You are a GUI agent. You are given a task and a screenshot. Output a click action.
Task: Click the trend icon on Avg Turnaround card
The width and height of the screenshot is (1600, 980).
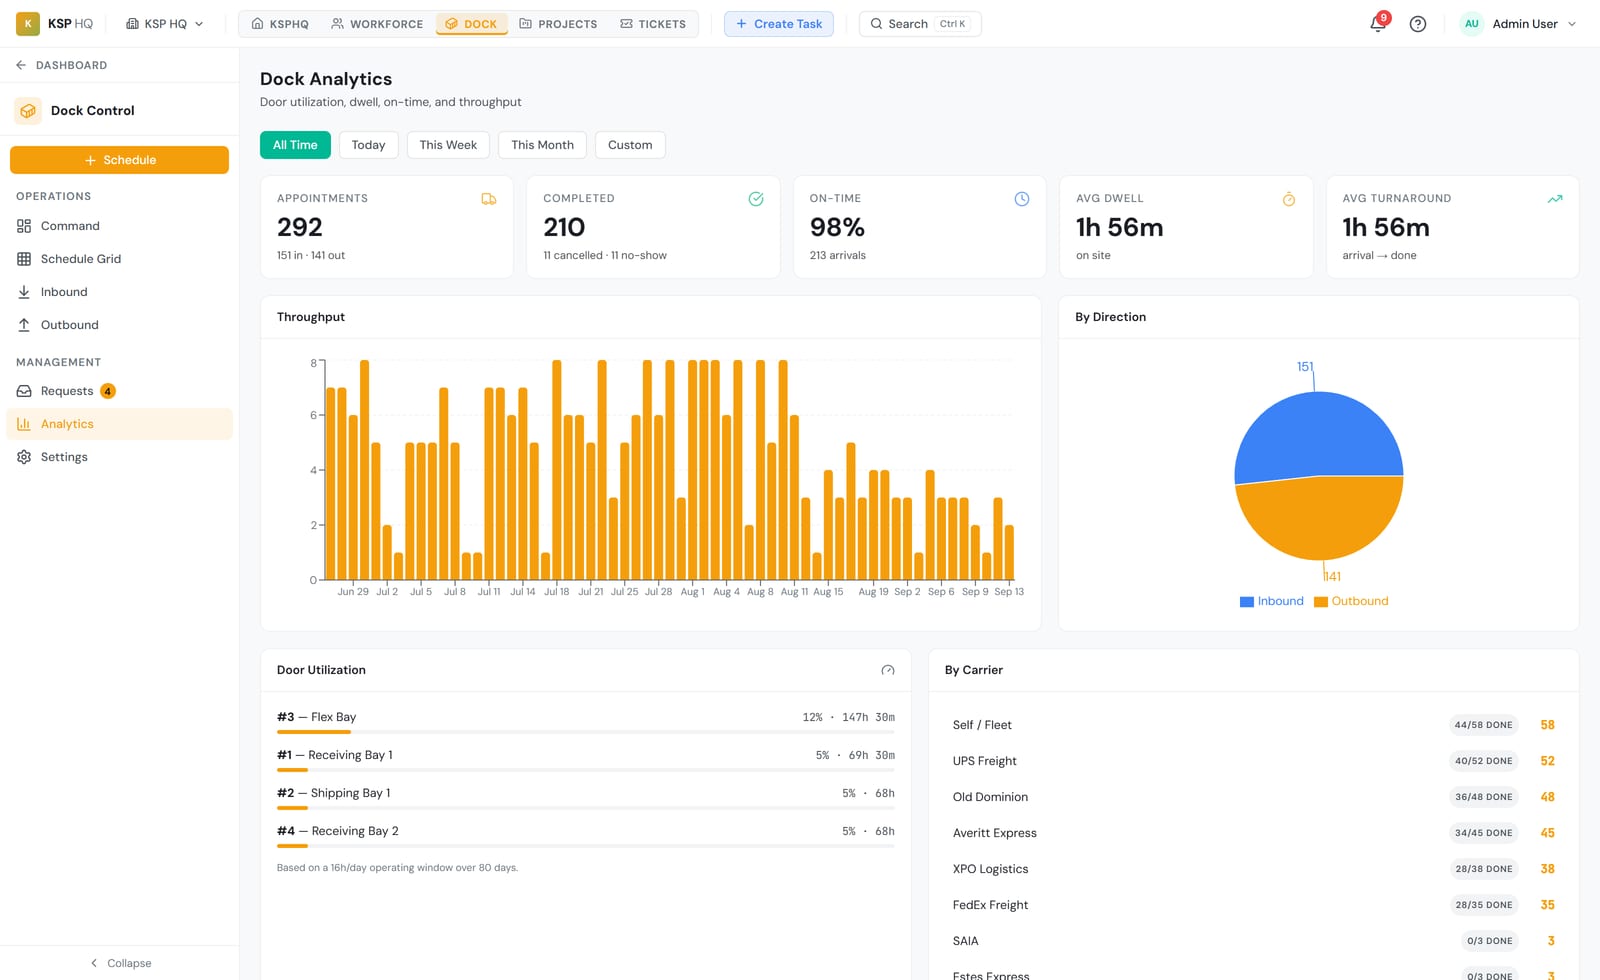click(x=1555, y=199)
